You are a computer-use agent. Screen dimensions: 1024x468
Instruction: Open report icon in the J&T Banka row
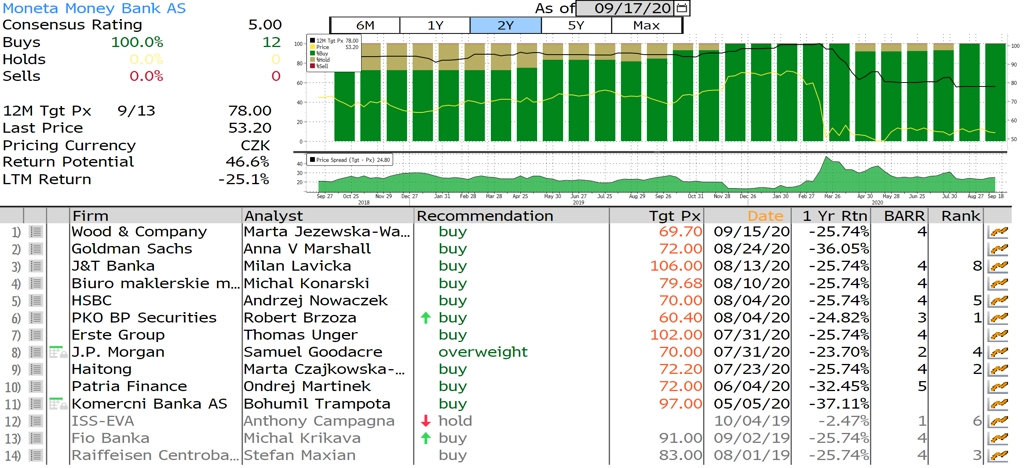pos(36,266)
